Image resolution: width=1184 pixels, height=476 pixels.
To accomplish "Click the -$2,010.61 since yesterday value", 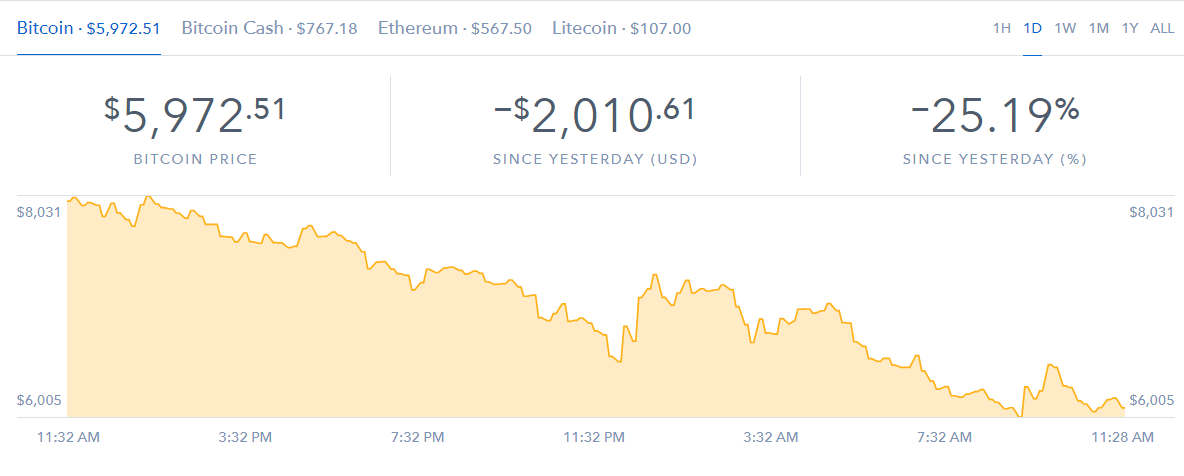I will (x=595, y=116).
